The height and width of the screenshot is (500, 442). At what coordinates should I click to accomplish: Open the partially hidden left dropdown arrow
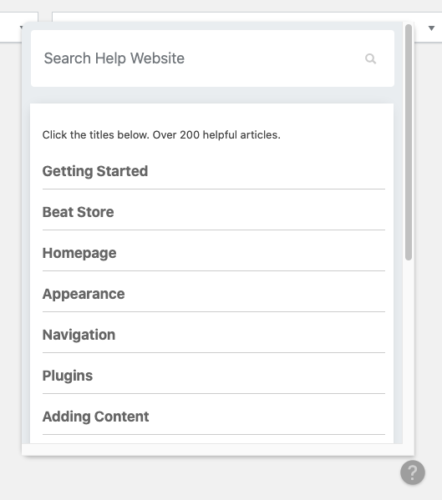[x=21, y=27]
